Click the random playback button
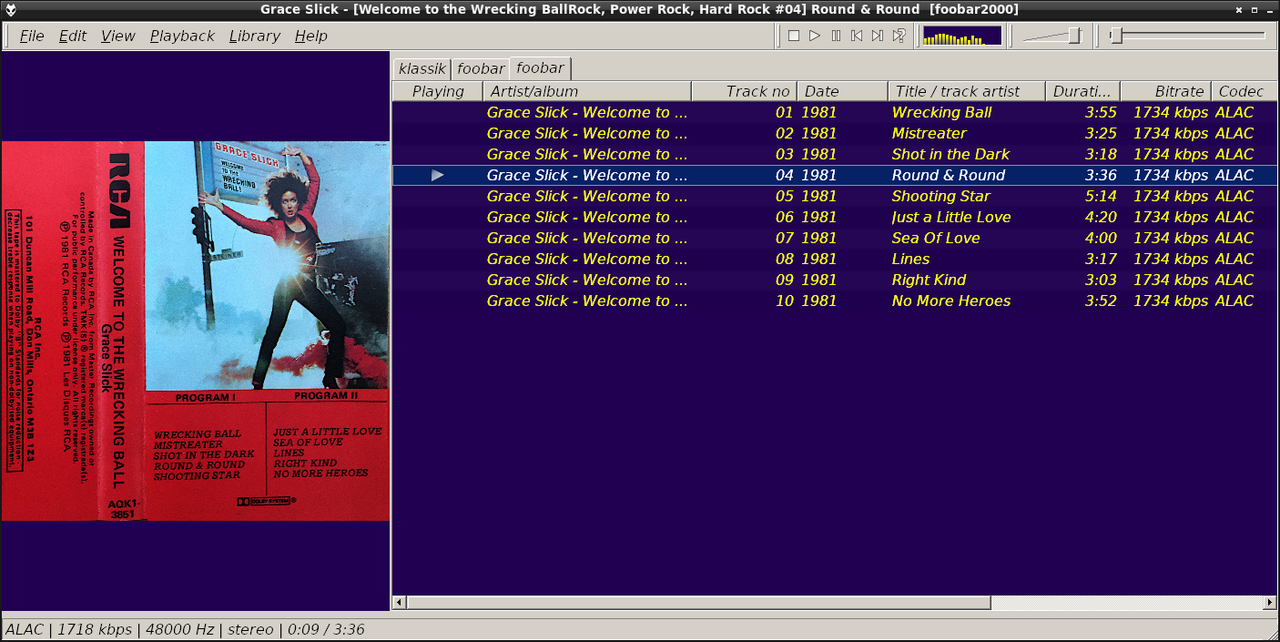This screenshot has width=1280, height=642. pyautogui.click(x=899, y=36)
